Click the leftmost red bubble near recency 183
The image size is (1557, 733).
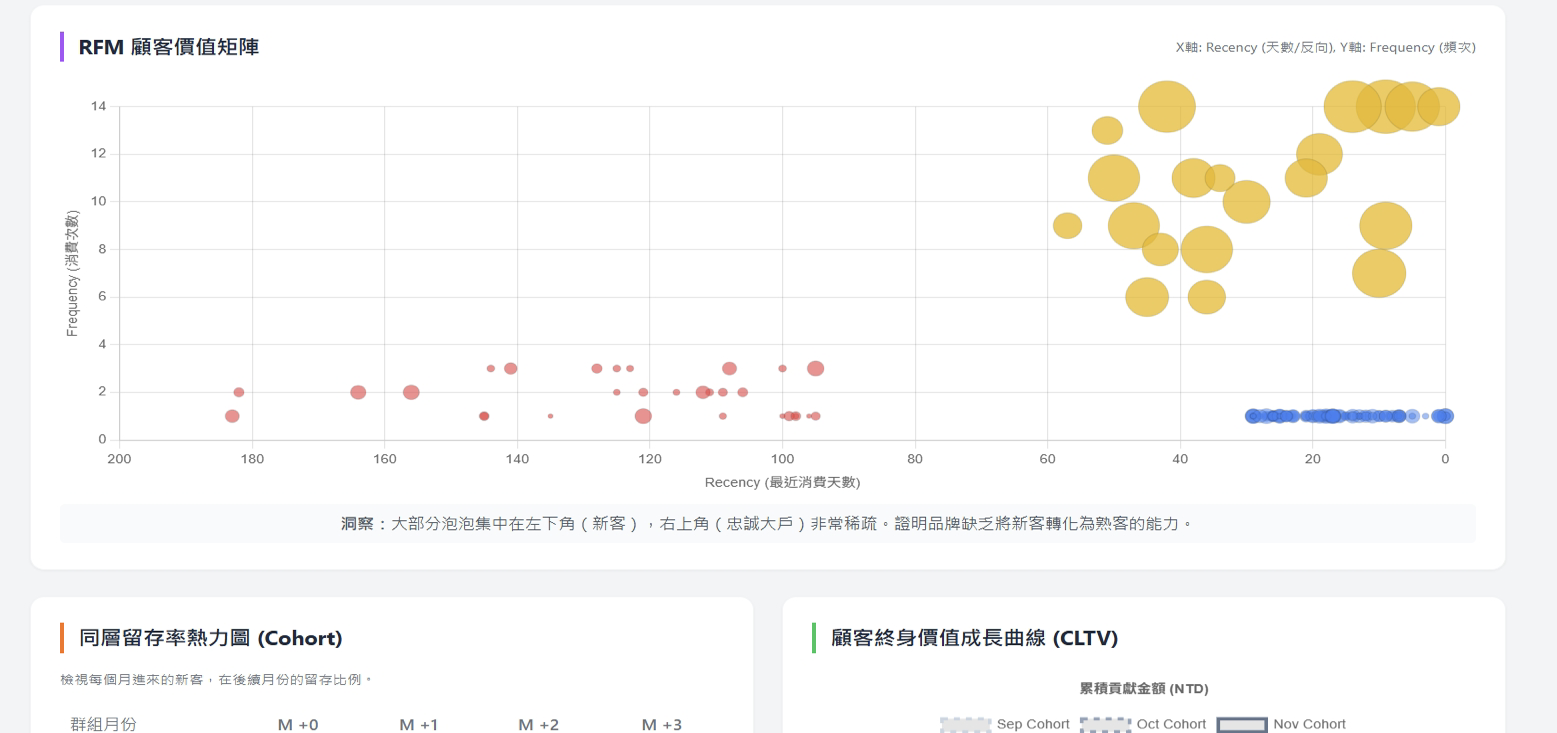(232, 416)
